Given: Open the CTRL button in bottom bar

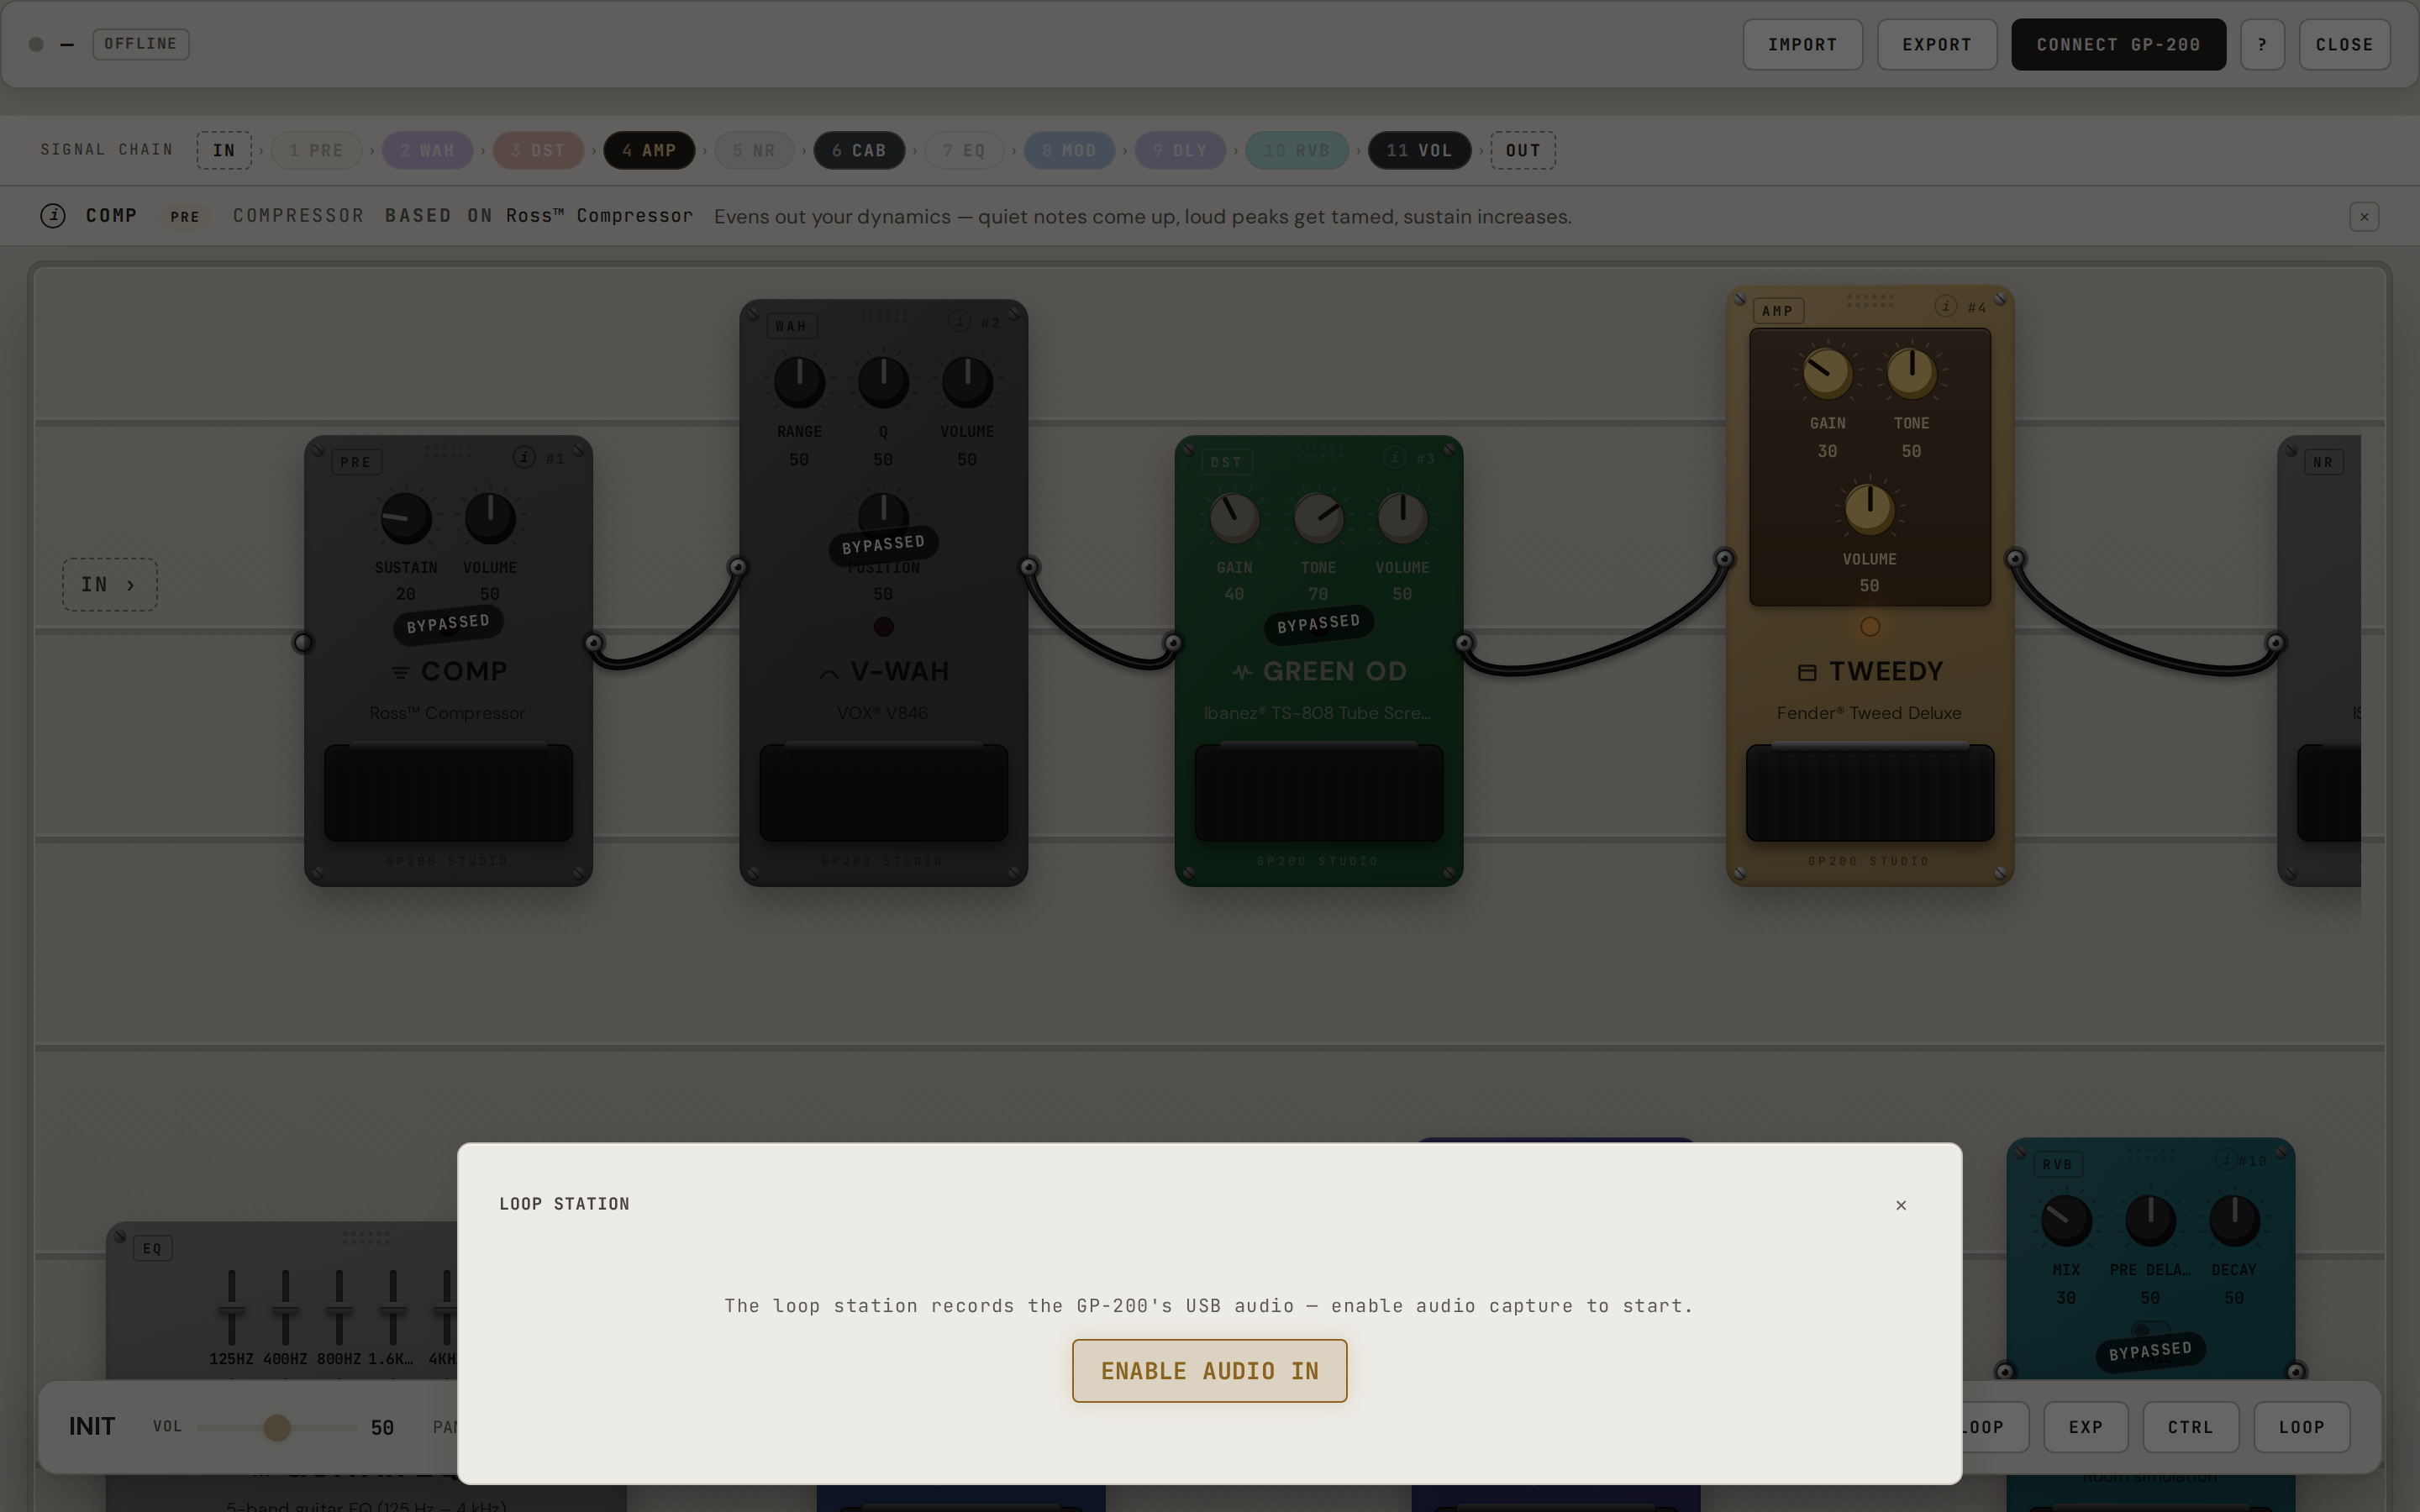Looking at the screenshot, I should pos(2191,1427).
